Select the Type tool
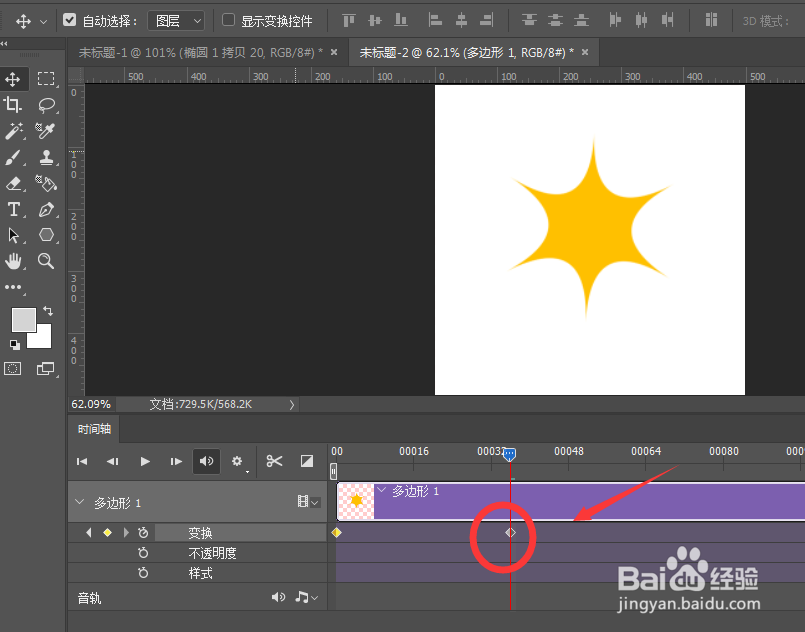This screenshot has height=632, width=805. (14, 209)
